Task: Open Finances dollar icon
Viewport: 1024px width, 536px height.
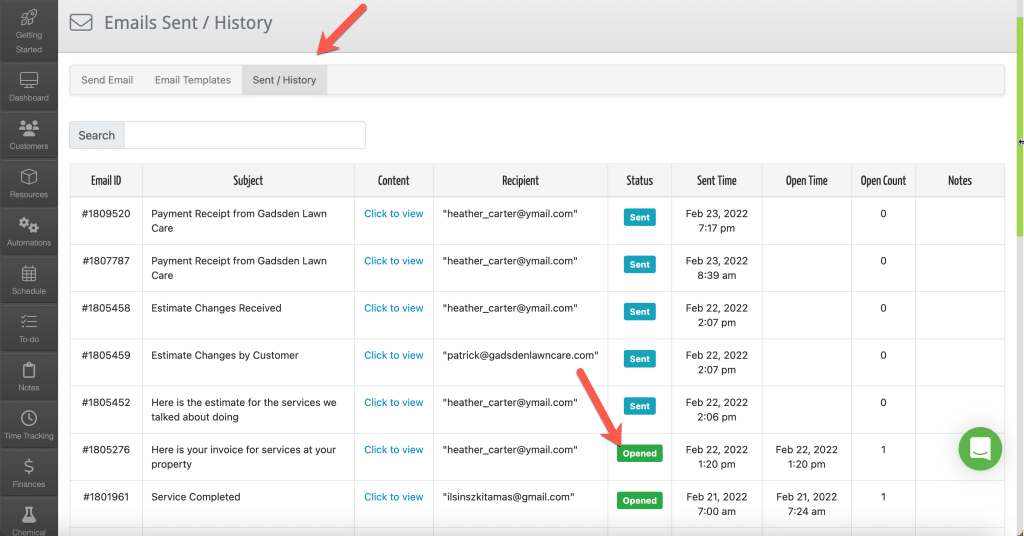Action: 29,466
